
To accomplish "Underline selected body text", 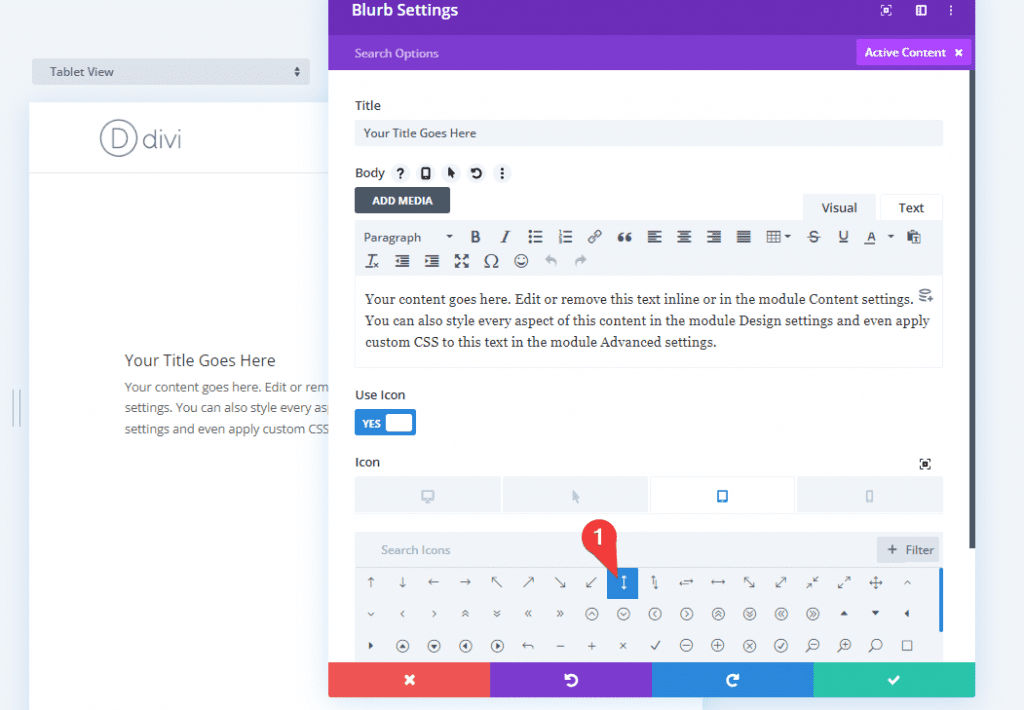I will pos(843,237).
